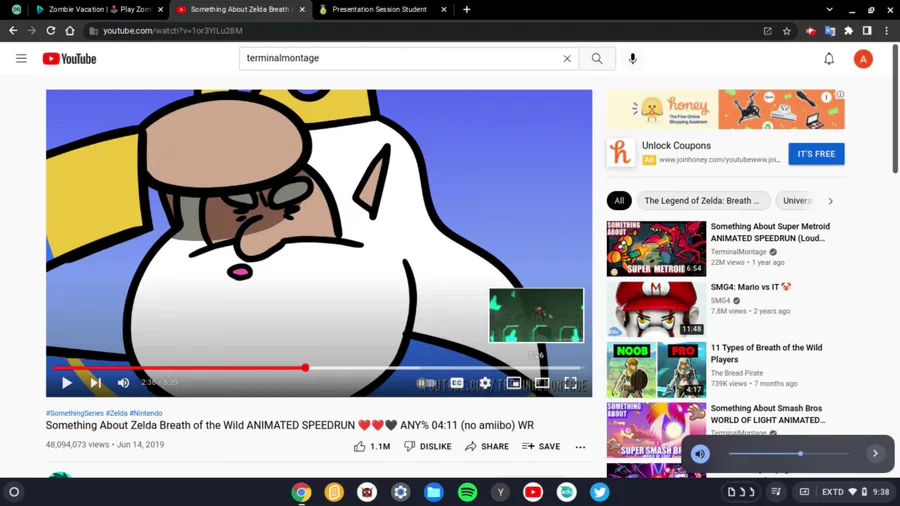Mute system volume in popup
Image resolution: width=900 pixels, height=506 pixels.
tap(700, 454)
